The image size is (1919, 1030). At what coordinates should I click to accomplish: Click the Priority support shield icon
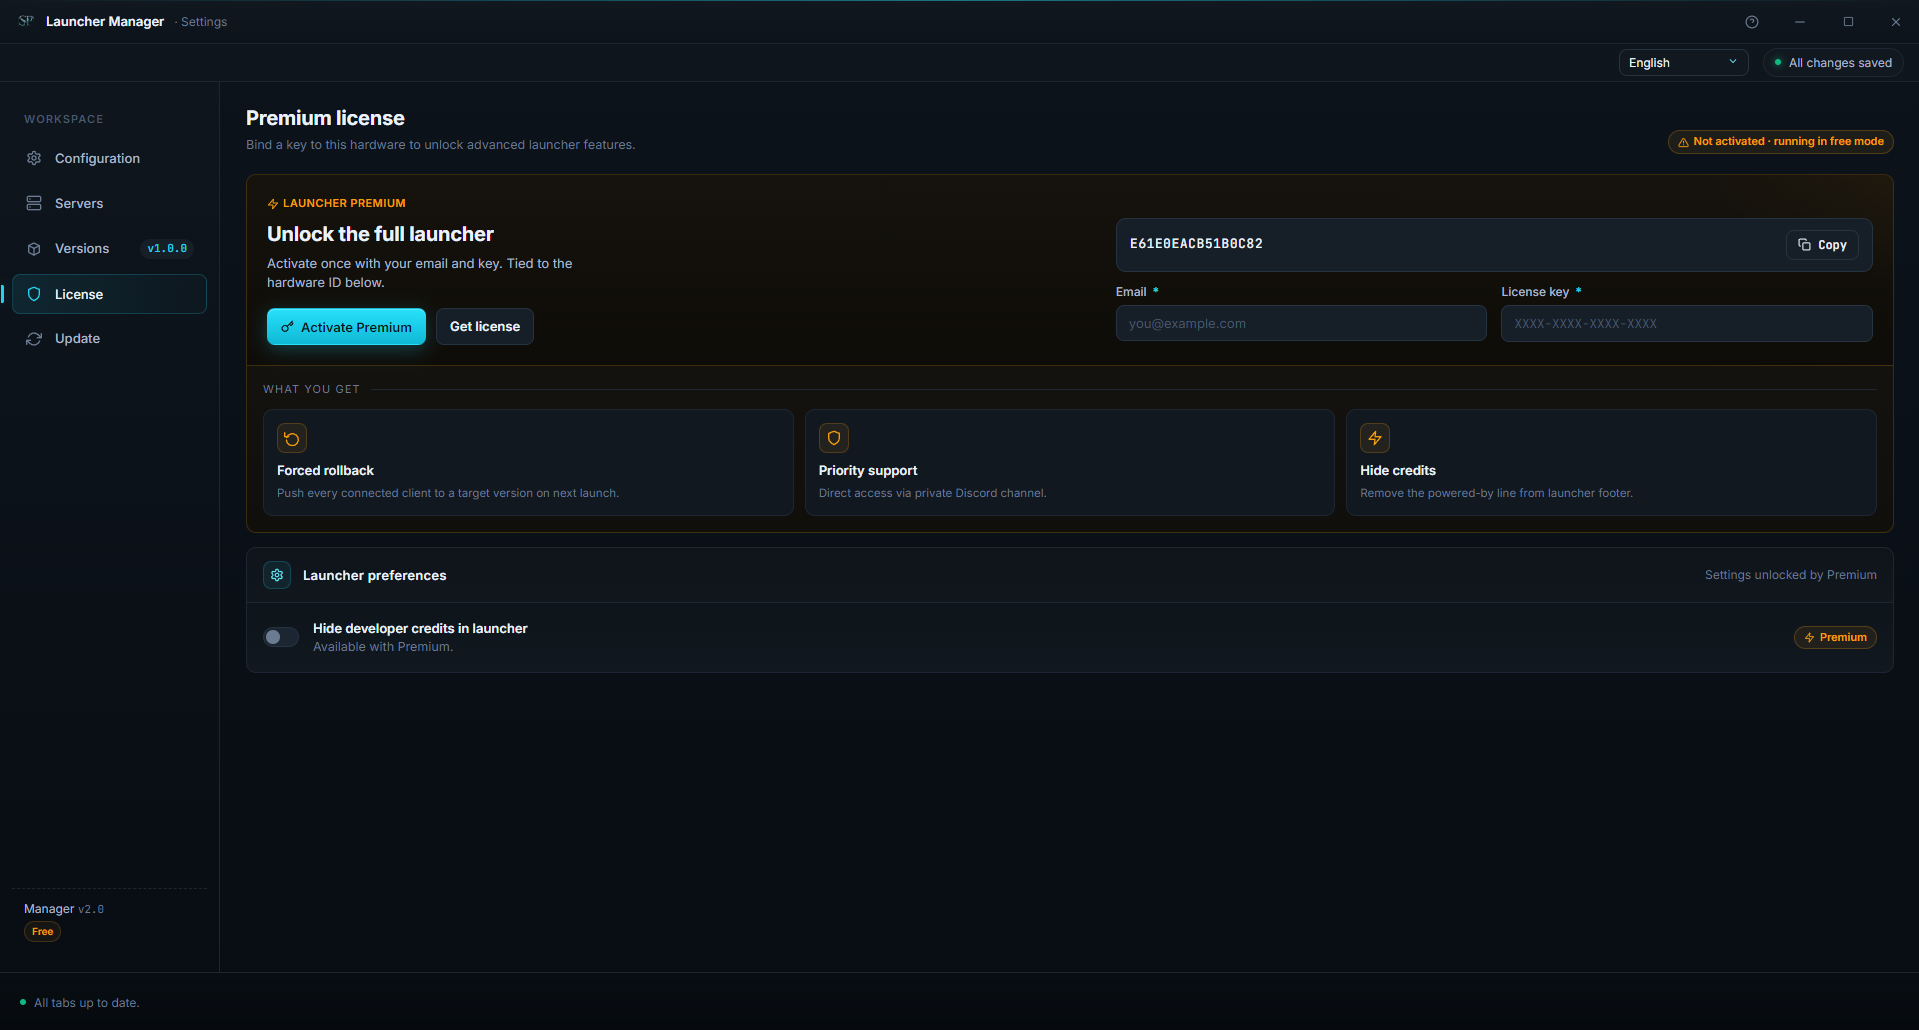[x=834, y=438]
